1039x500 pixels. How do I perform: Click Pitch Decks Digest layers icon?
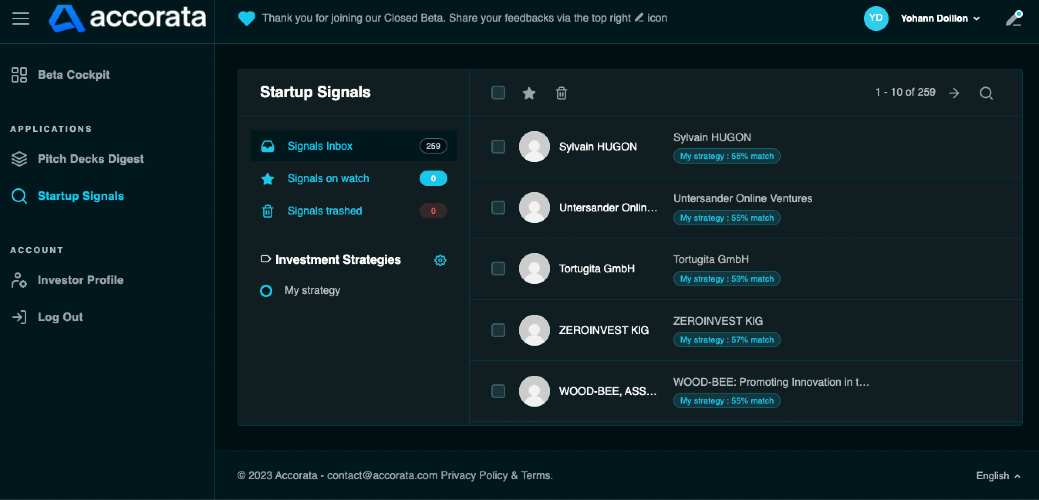pos(19,159)
